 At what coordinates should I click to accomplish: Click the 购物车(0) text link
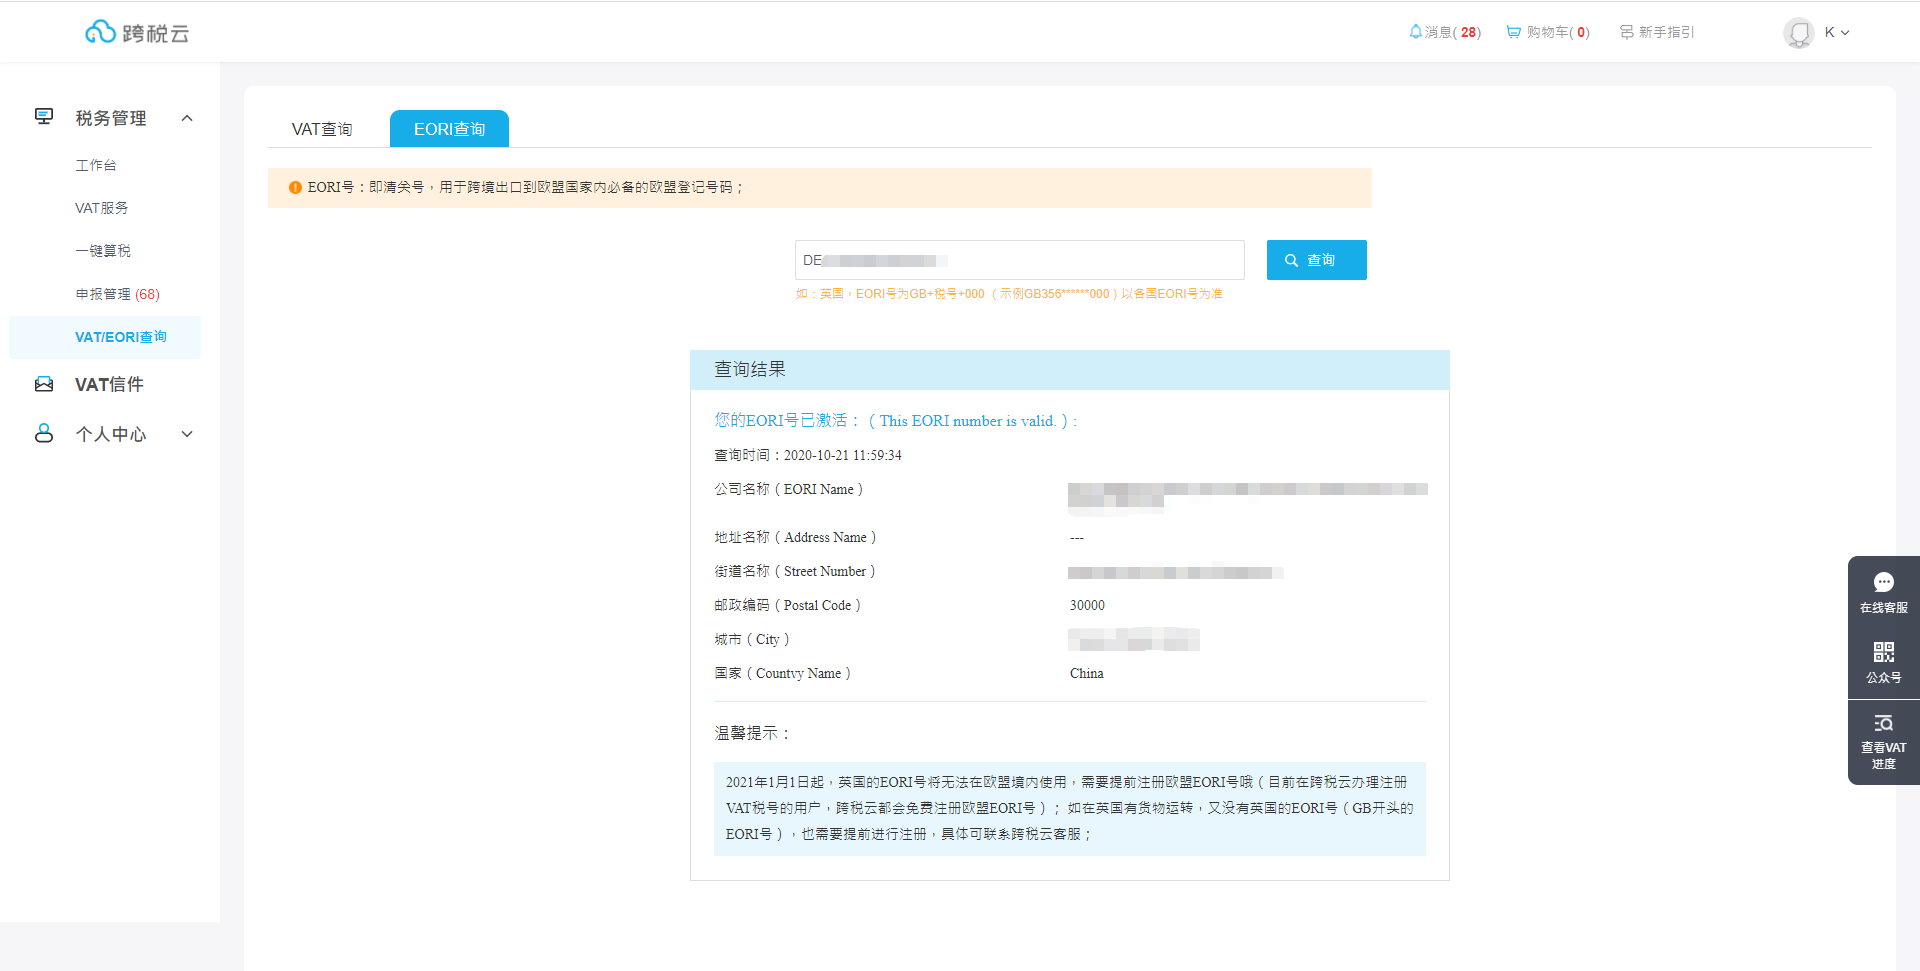1558,32
